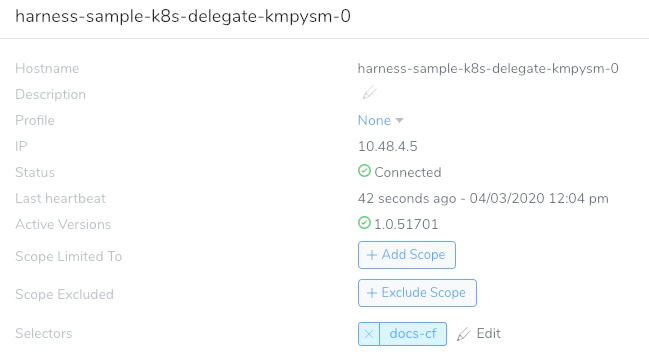This screenshot has height=364, width=649.
Task: Click the Last heartbeat timestamp
Action: (483, 198)
